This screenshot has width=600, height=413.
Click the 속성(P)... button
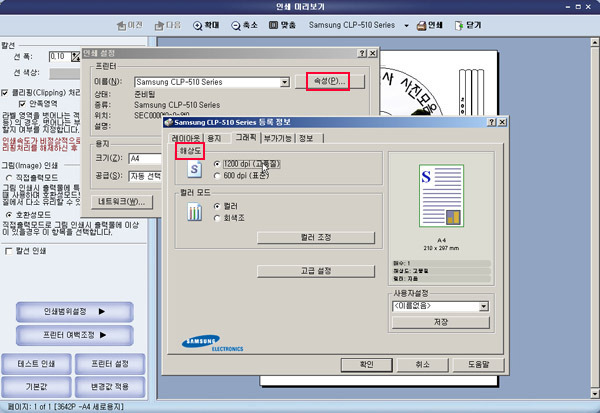pyautogui.click(x=329, y=82)
